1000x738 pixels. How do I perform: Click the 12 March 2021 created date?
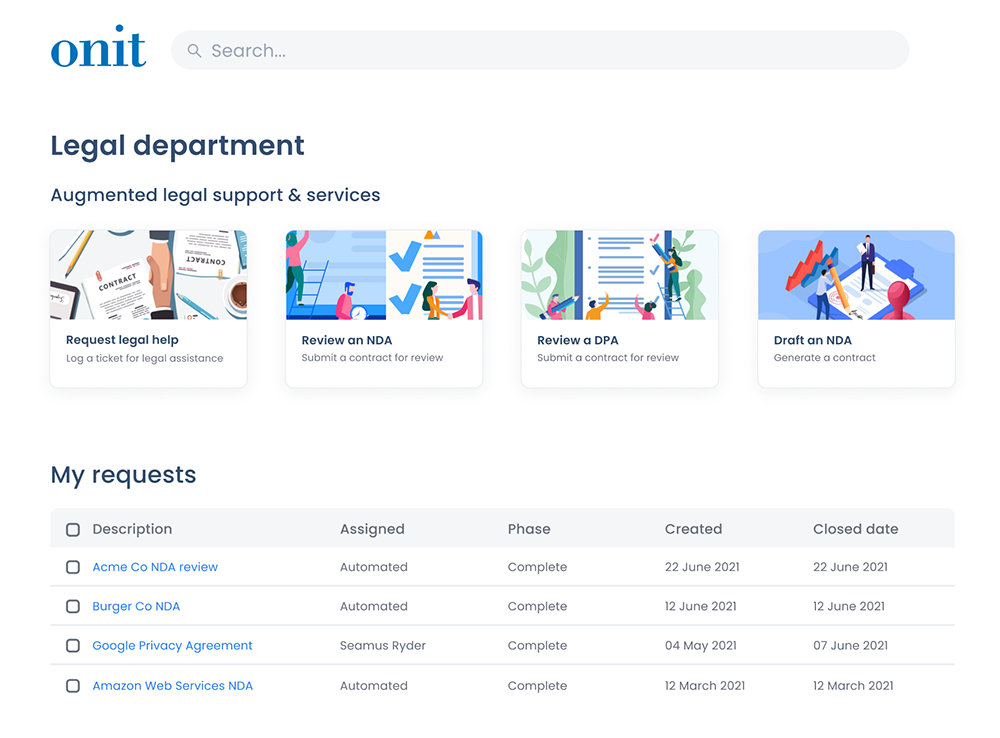click(x=705, y=686)
